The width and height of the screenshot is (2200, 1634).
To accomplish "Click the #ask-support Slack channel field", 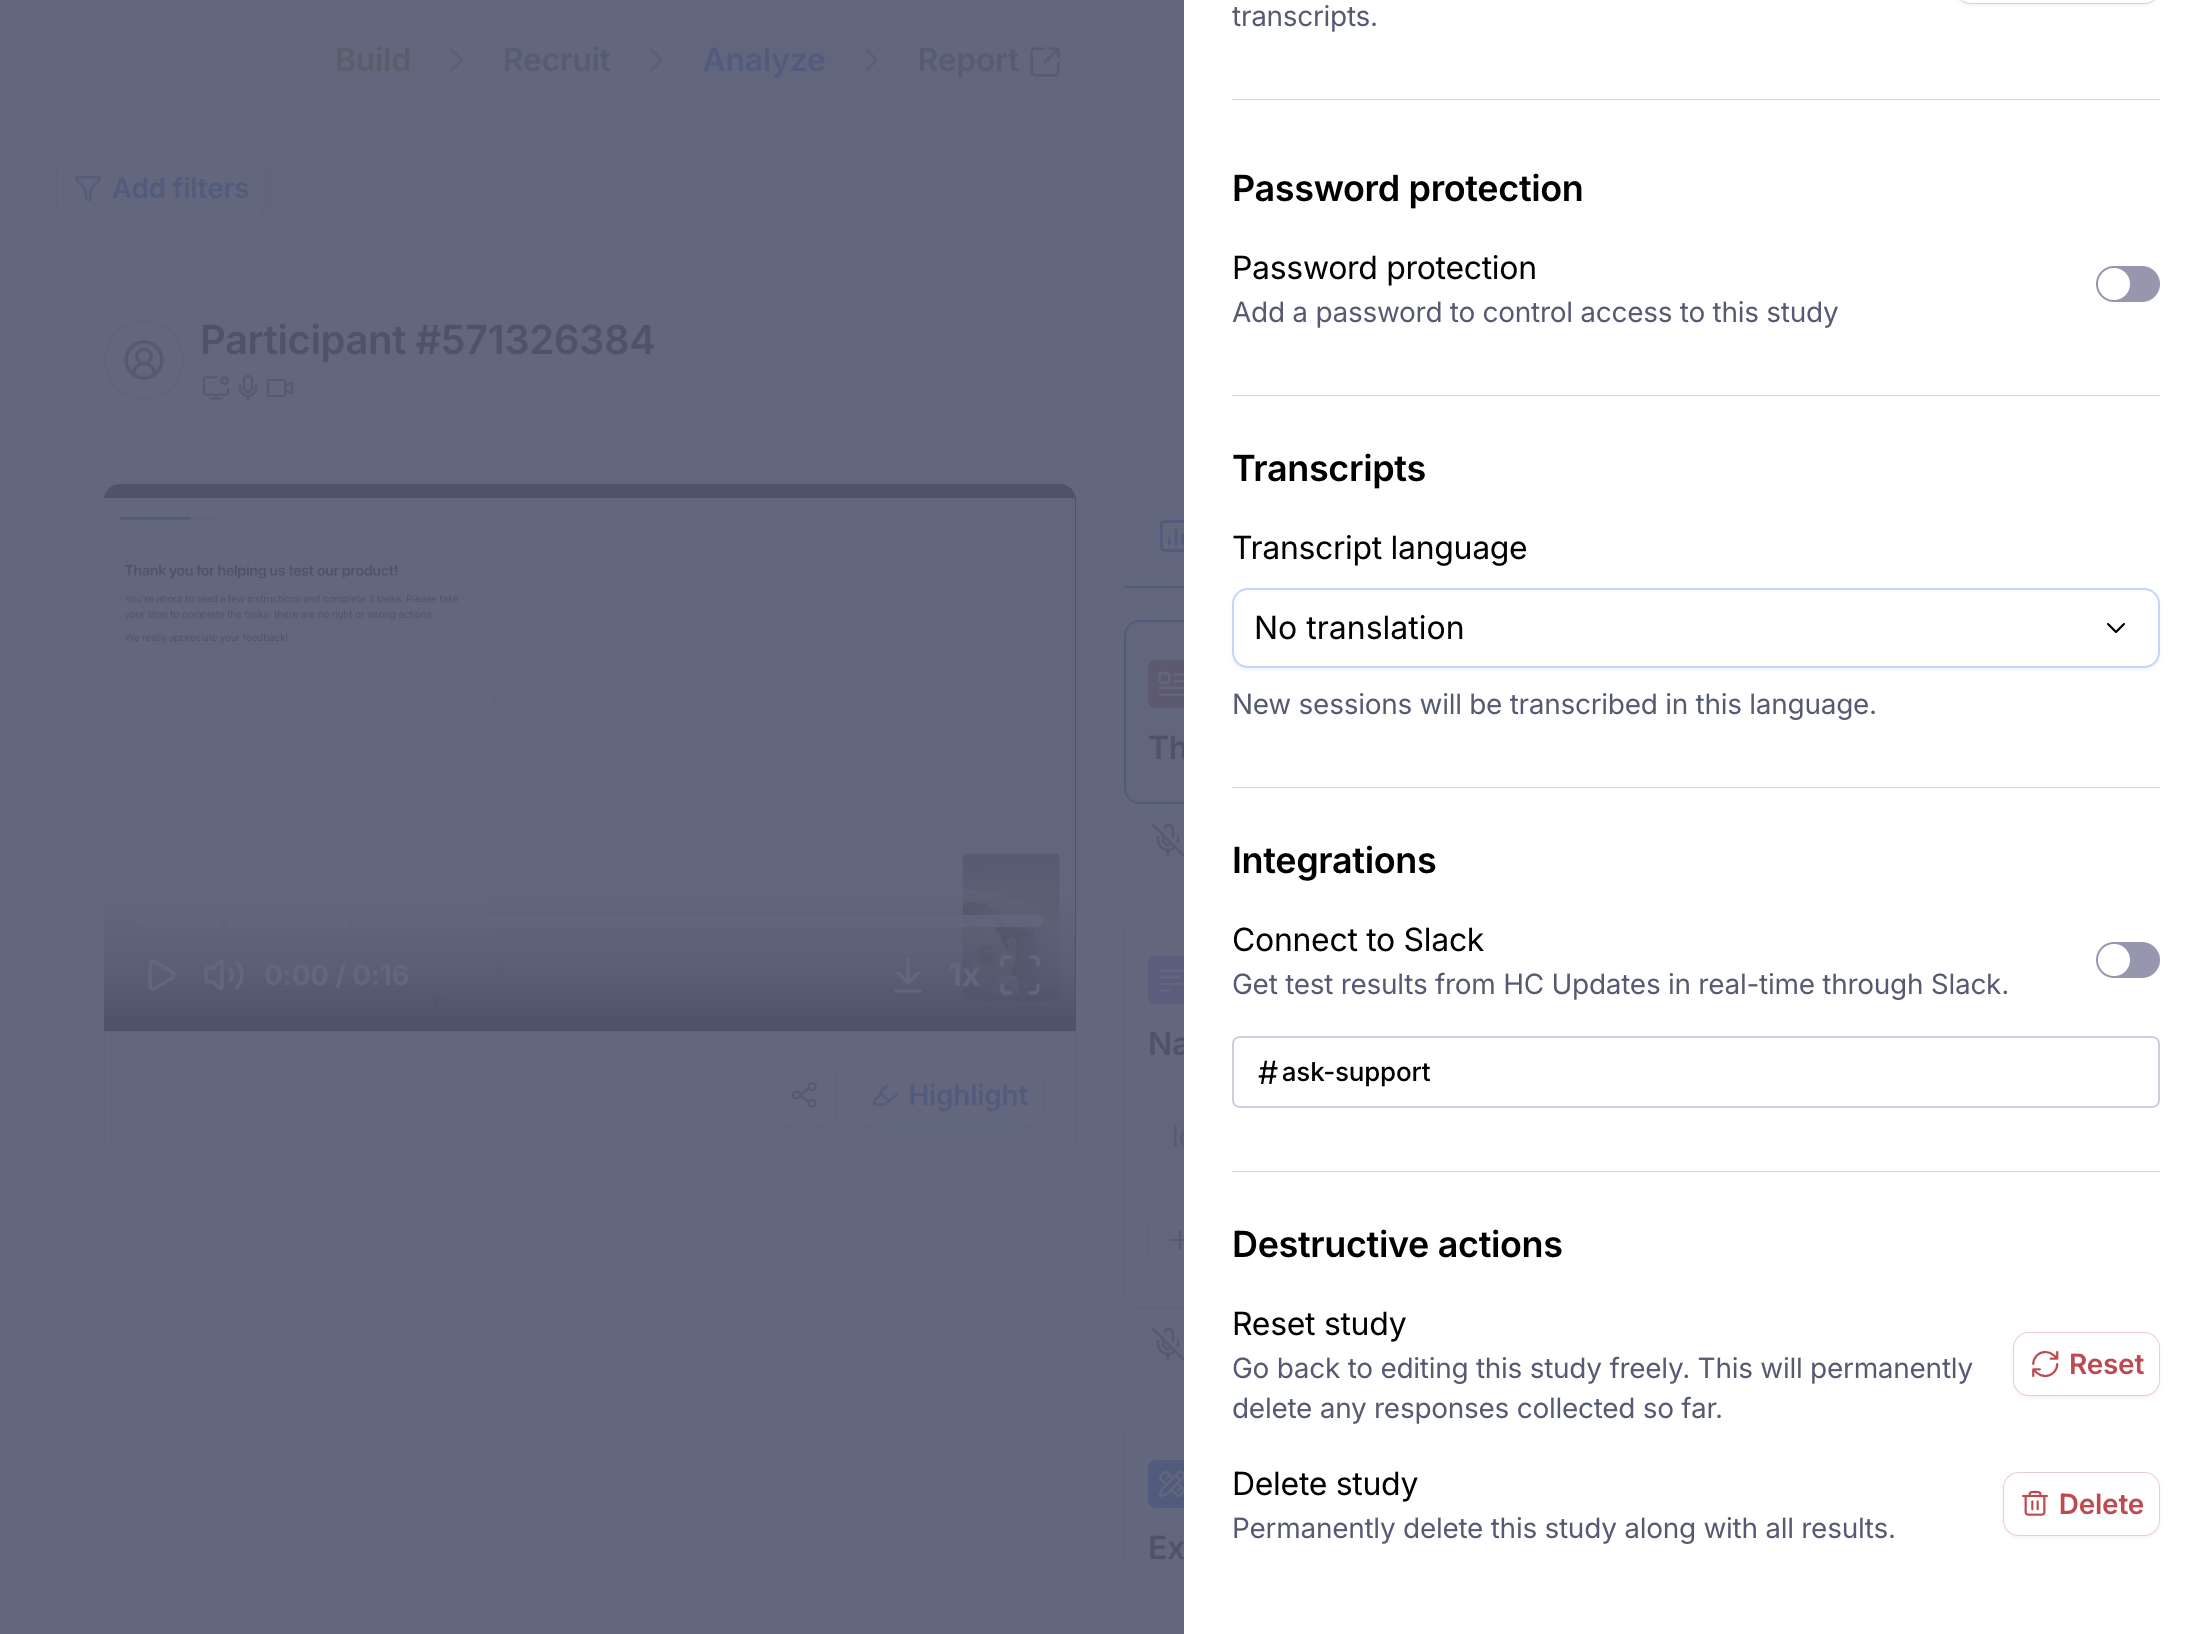I will 1695,1072.
